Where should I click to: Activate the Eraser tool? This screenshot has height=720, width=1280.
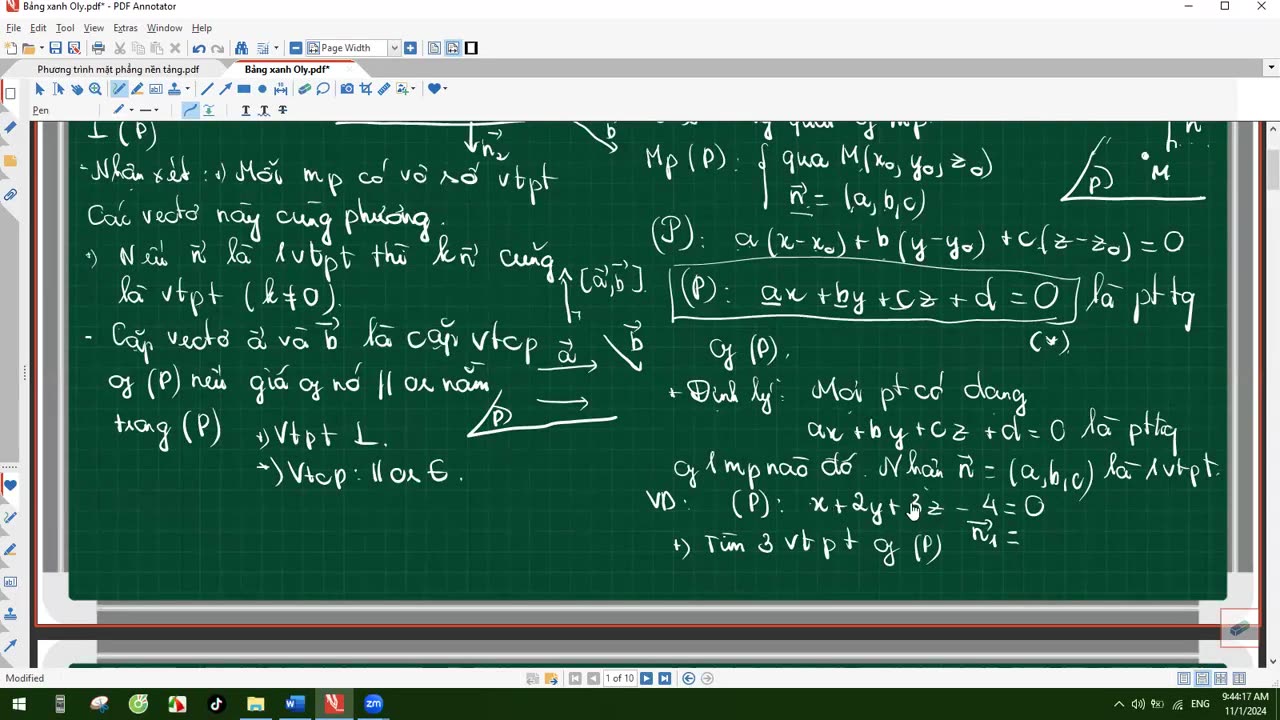pyautogui.click(x=304, y=89)
